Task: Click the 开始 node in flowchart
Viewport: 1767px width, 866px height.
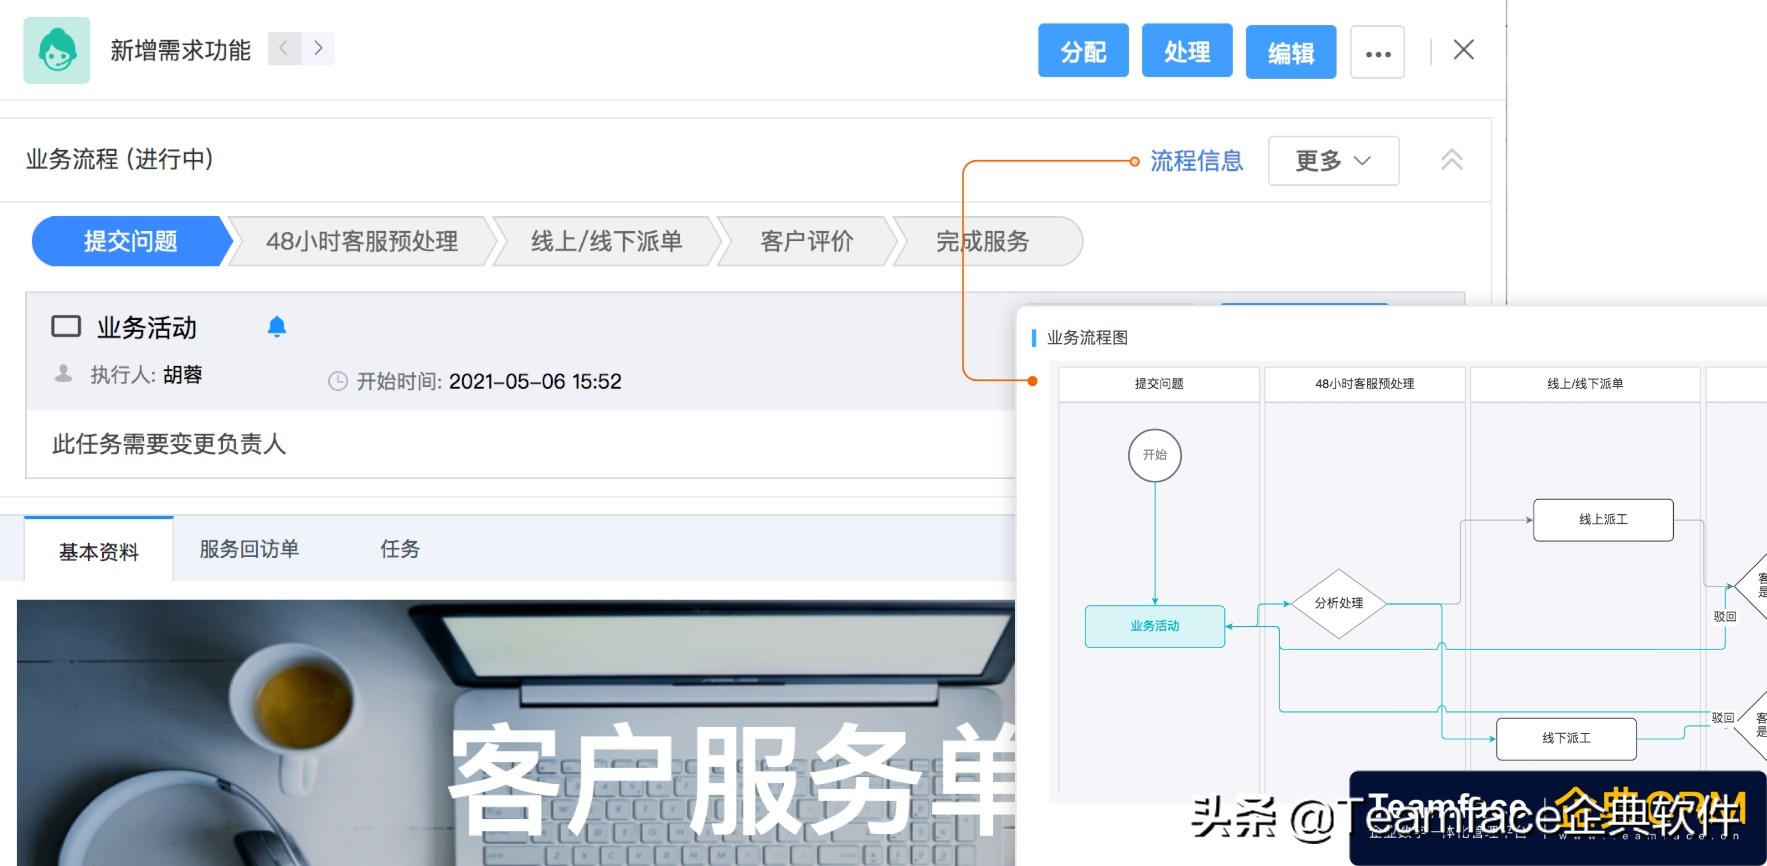Action: [1155, 455]
